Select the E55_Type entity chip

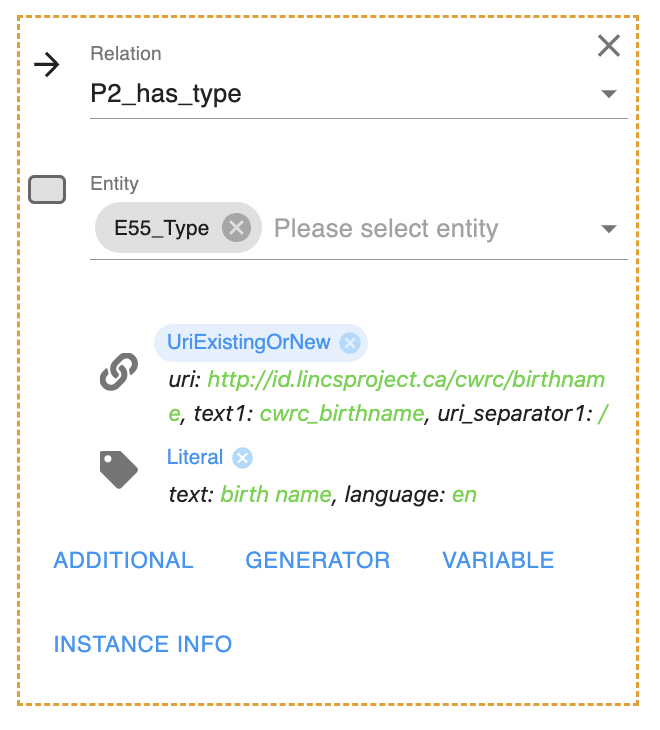click(162, 228)
